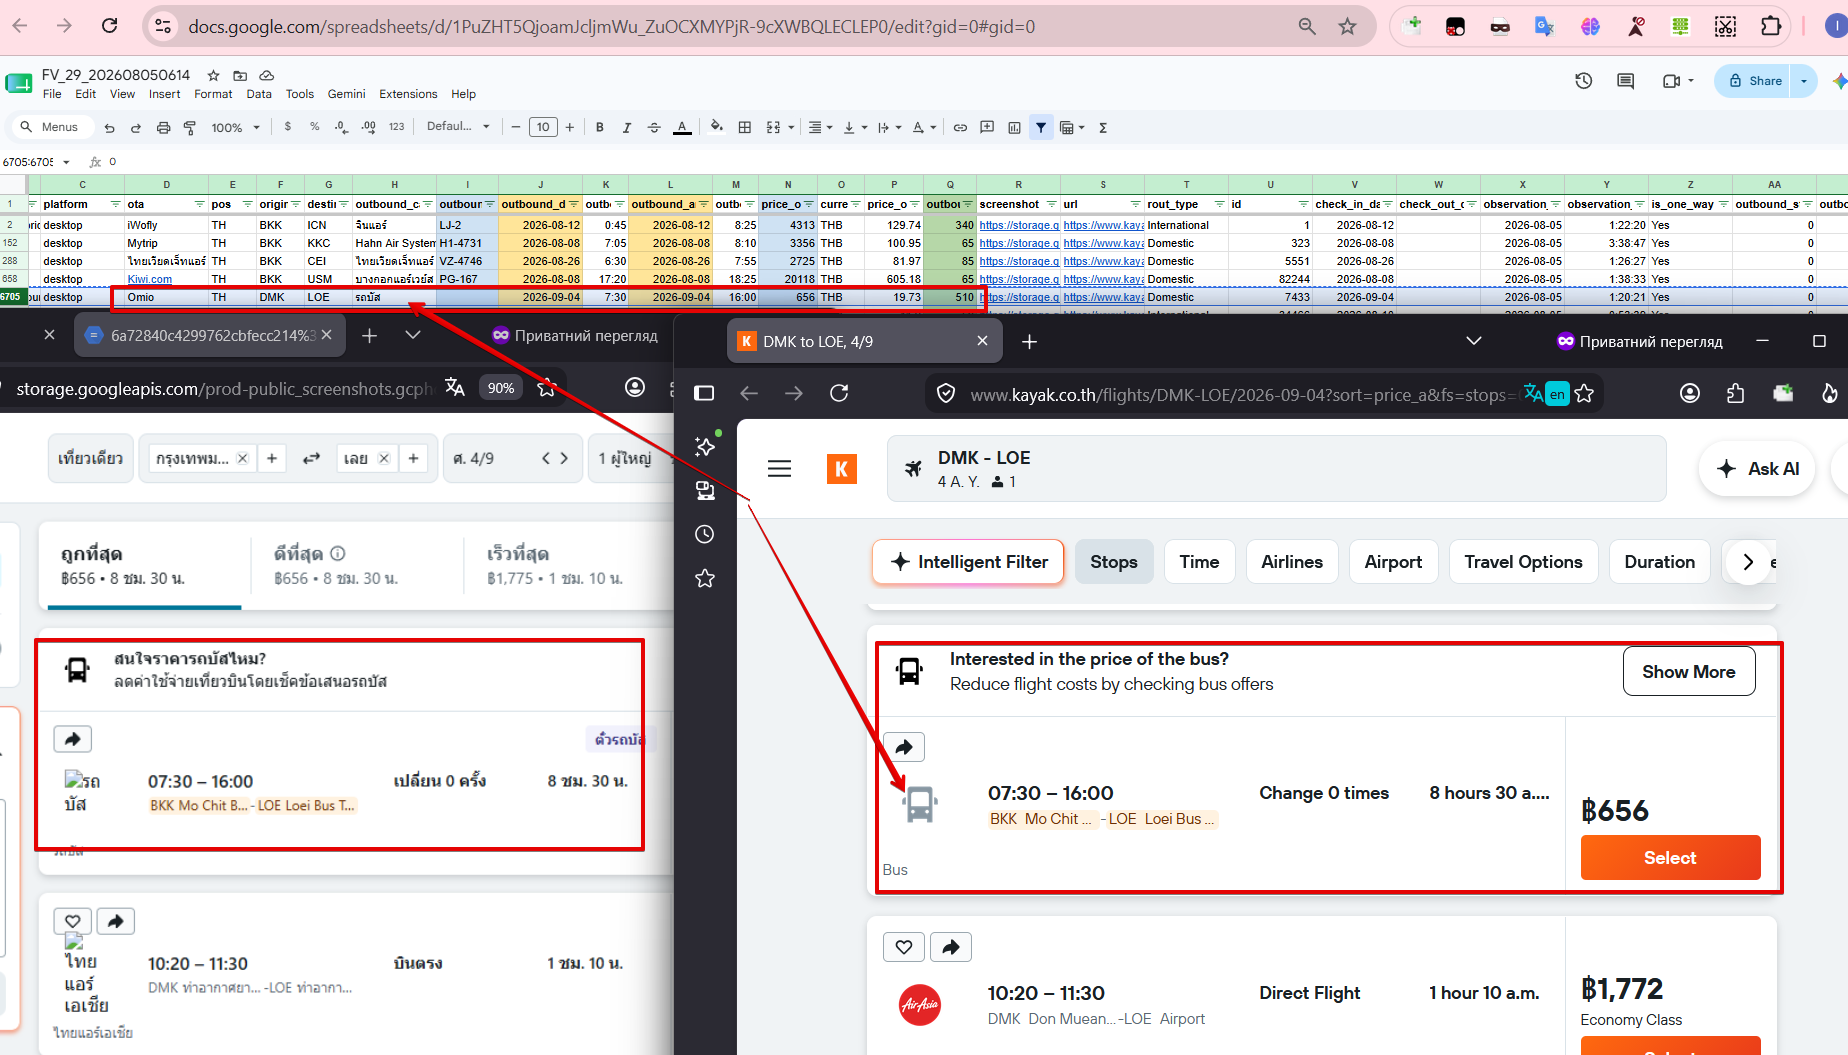Open the trip-type เที่ยวเดียว selector
Screen dimensions: 1848x1055
(x=90, y=458)
